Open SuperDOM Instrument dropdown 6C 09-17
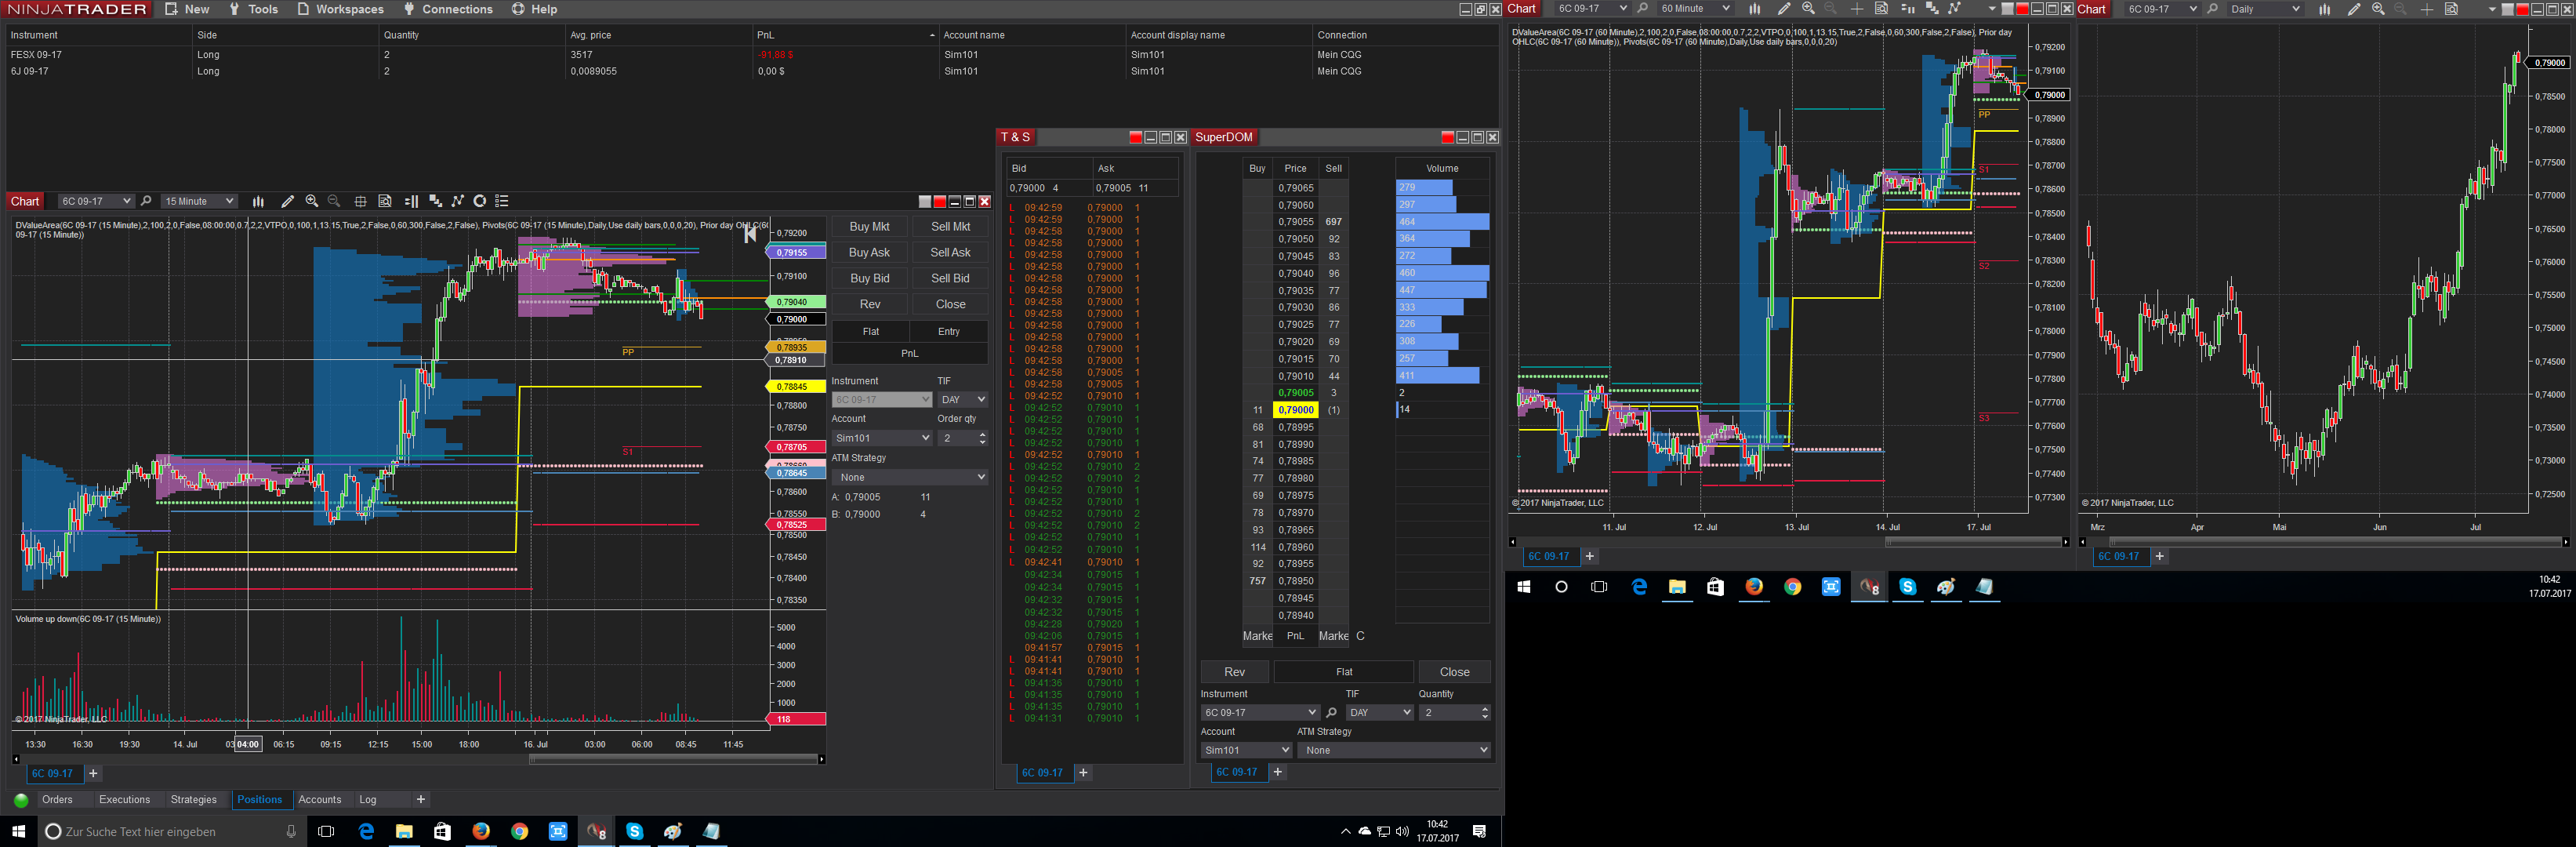 coord(1260,713)
